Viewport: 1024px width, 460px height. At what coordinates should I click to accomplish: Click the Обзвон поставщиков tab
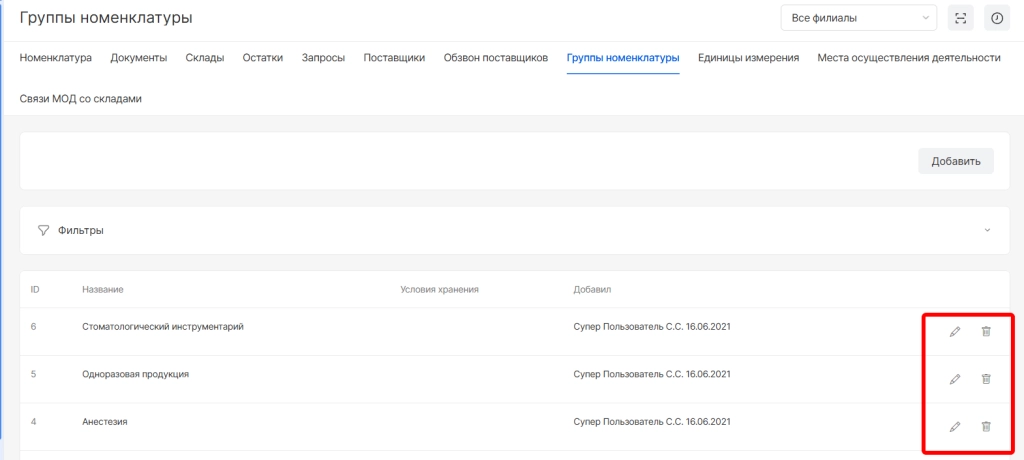(x=495, y=58)
